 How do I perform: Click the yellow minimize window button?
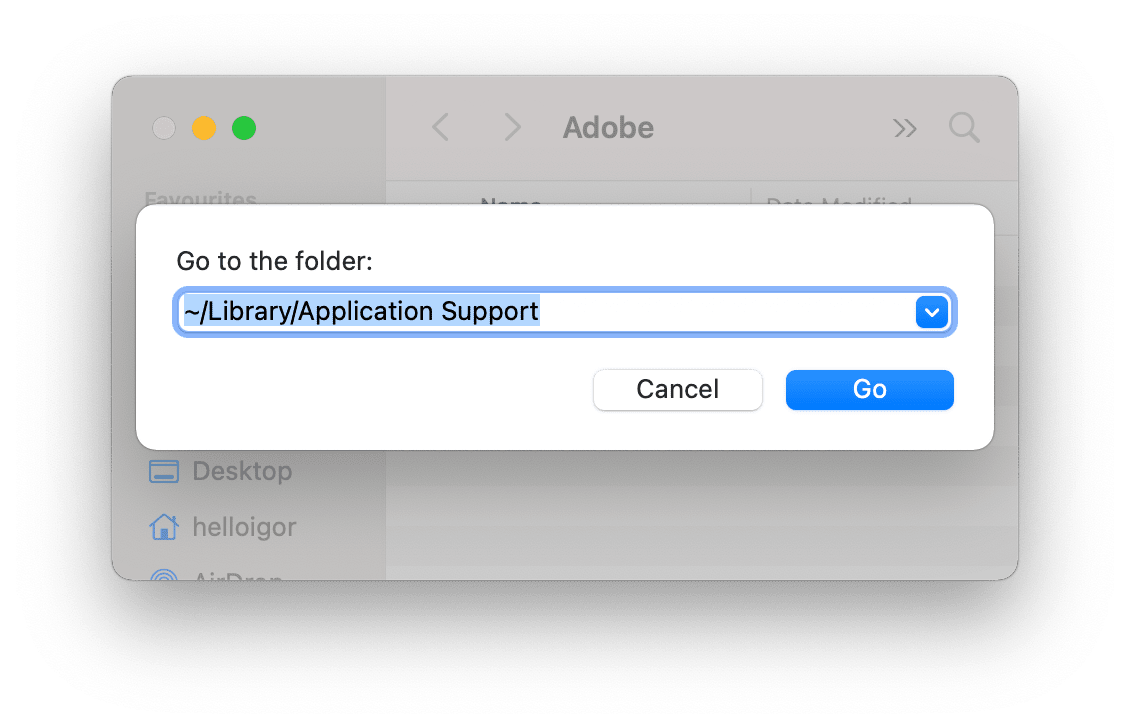[204, 128]
